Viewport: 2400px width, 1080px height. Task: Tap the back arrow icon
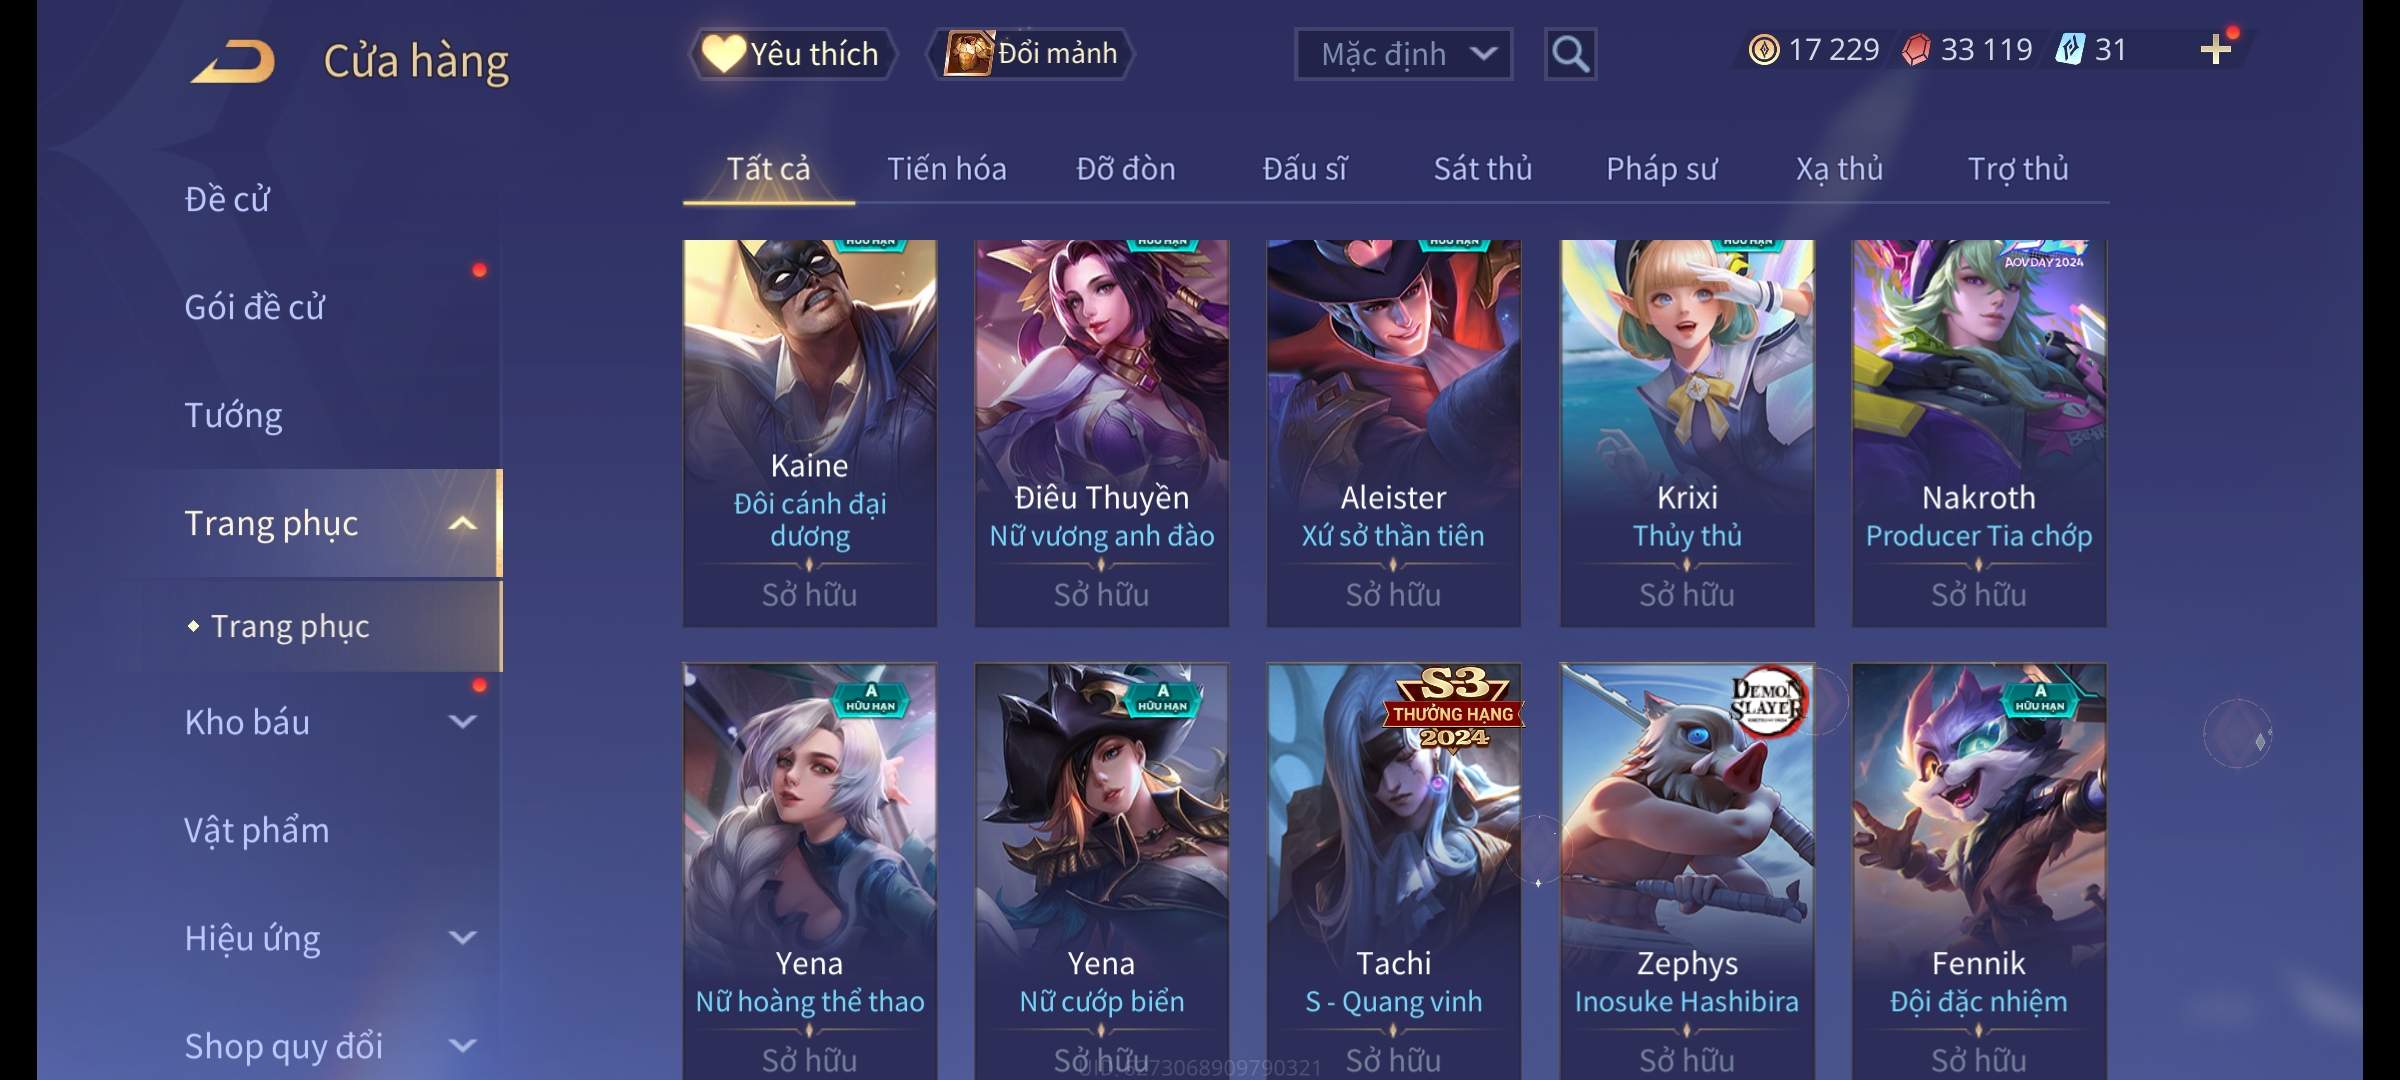[x=233, y=61]
